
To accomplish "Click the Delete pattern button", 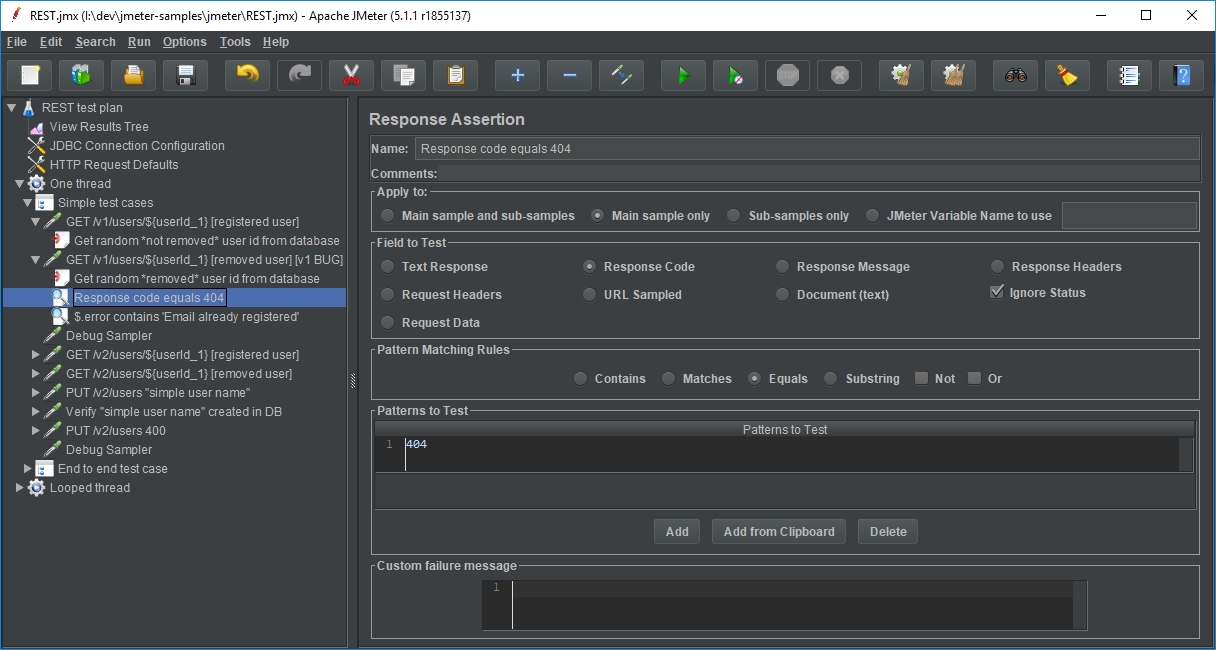I will click(888, 532).
